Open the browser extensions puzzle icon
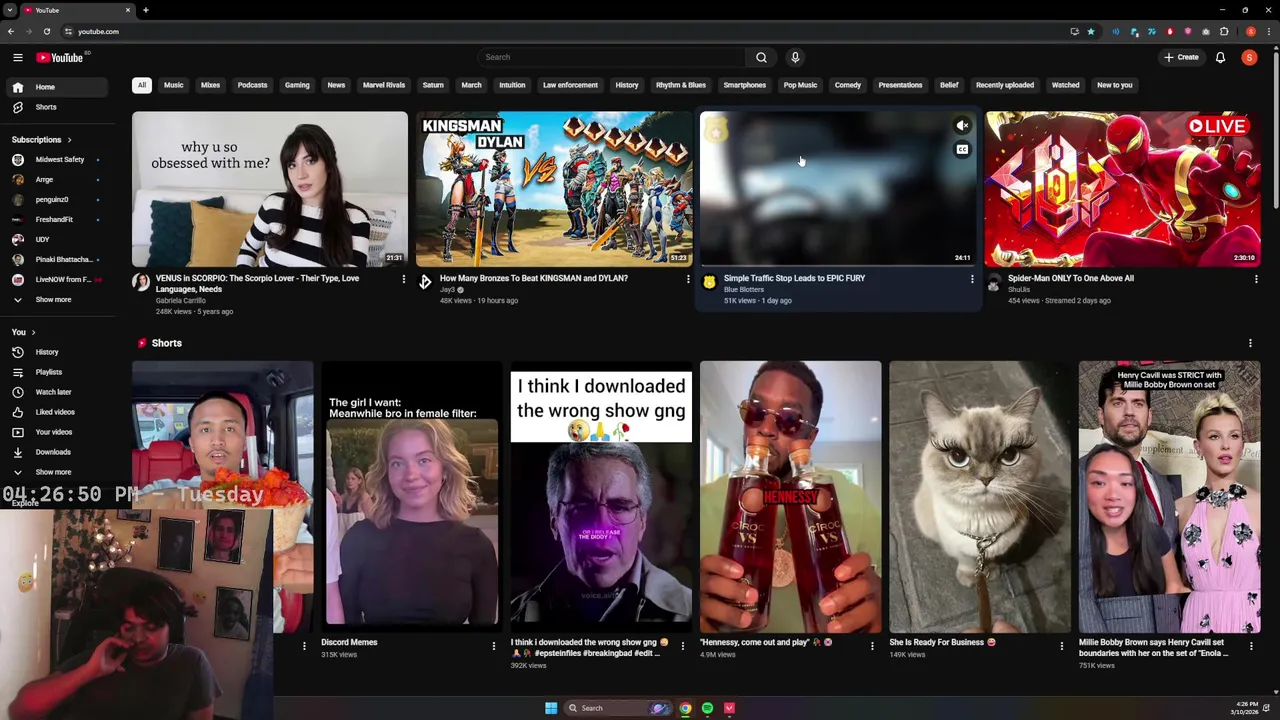 coord(1224,31)
